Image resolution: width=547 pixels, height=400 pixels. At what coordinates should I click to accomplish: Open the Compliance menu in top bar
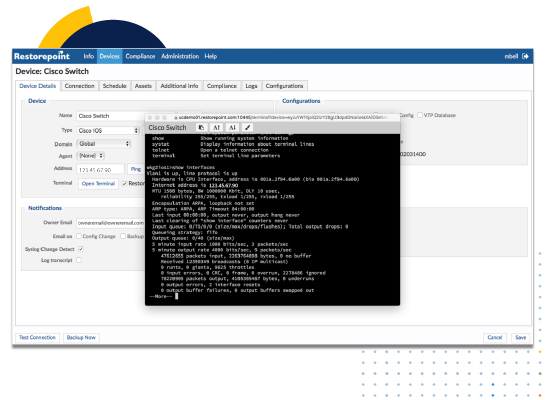tap(140, 56)
